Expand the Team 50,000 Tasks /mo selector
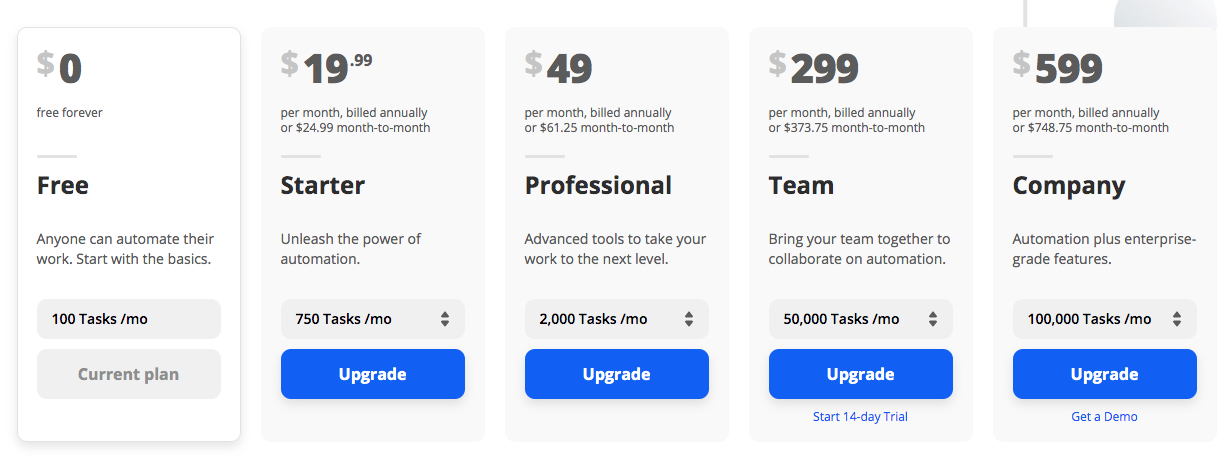The width and height of the screenshot is (1222, 460). point(861,319)
